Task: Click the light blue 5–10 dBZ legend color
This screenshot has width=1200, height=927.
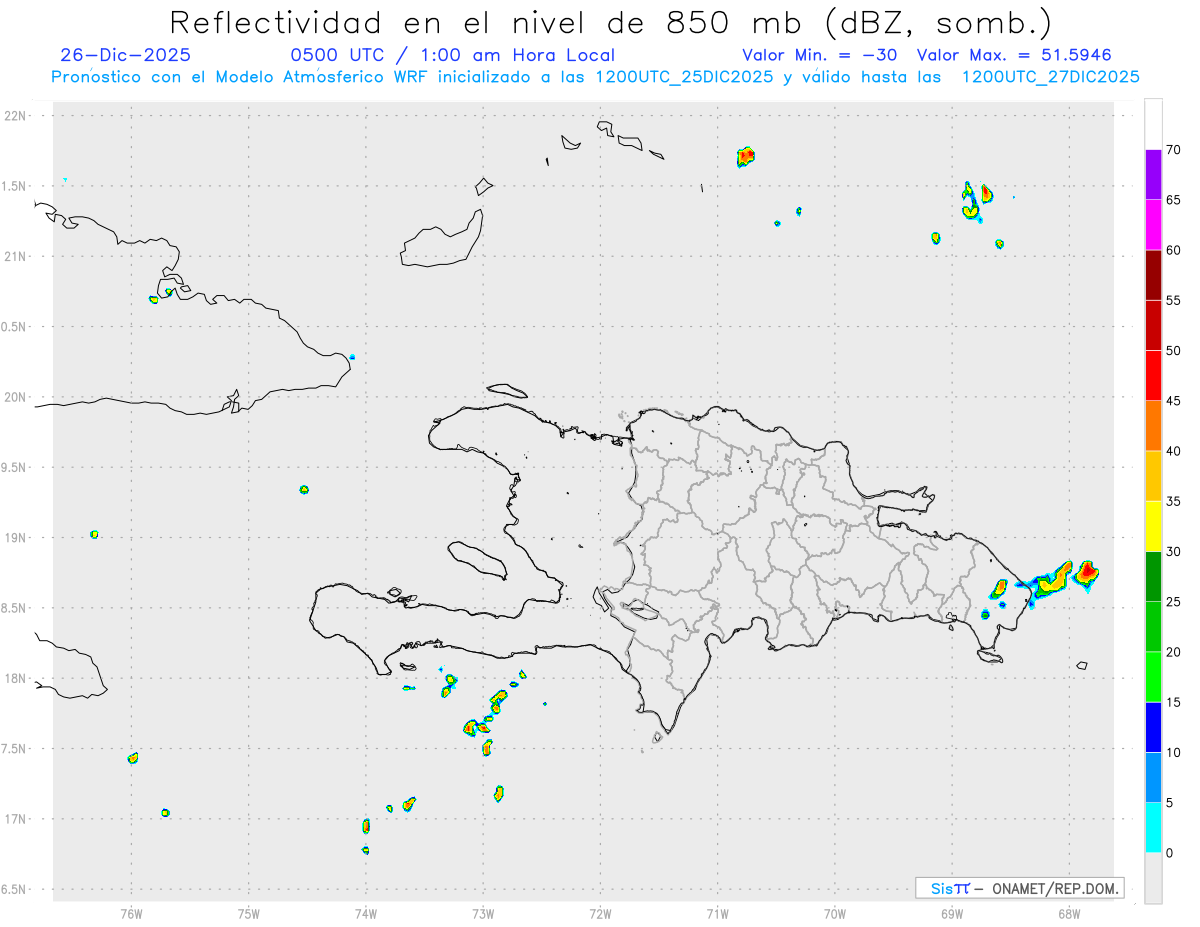Action: [x=1153, y=777]
